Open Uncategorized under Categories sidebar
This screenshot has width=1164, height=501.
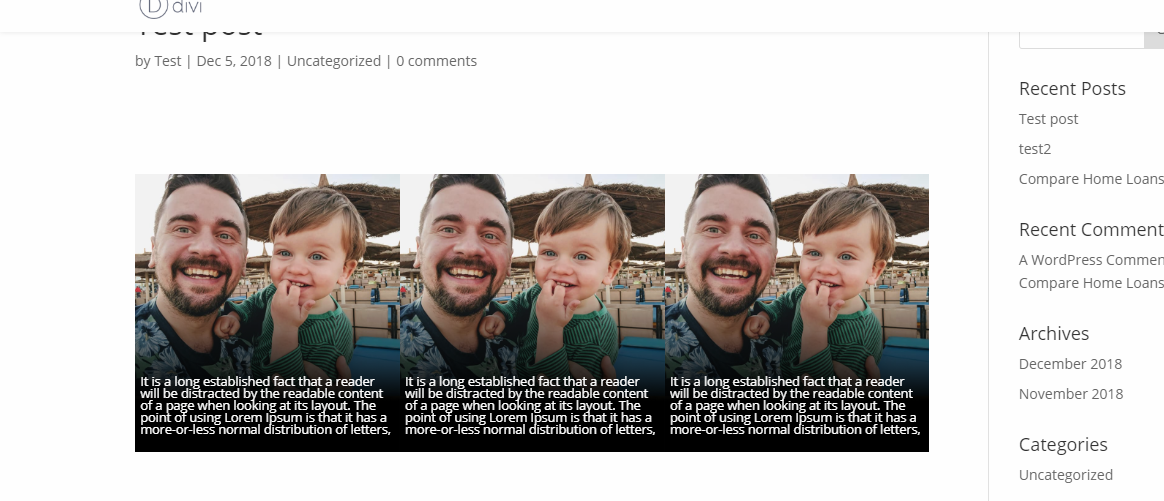(1065, 475)
